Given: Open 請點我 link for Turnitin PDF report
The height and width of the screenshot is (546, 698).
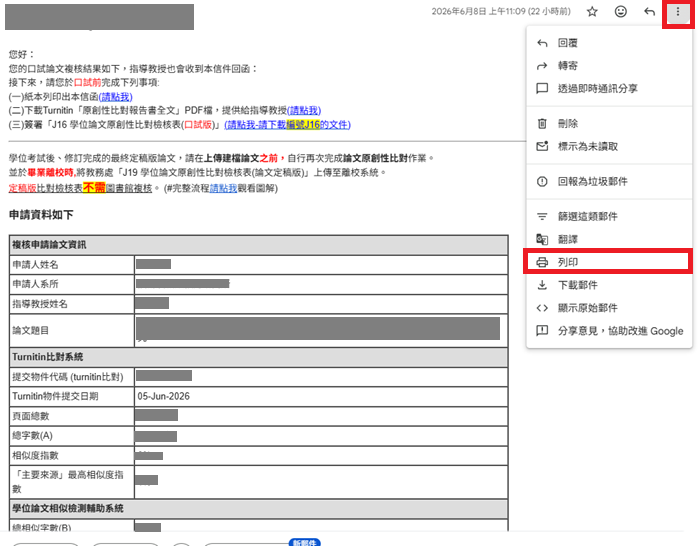Looking at the screenshot, I should point(304,110).
